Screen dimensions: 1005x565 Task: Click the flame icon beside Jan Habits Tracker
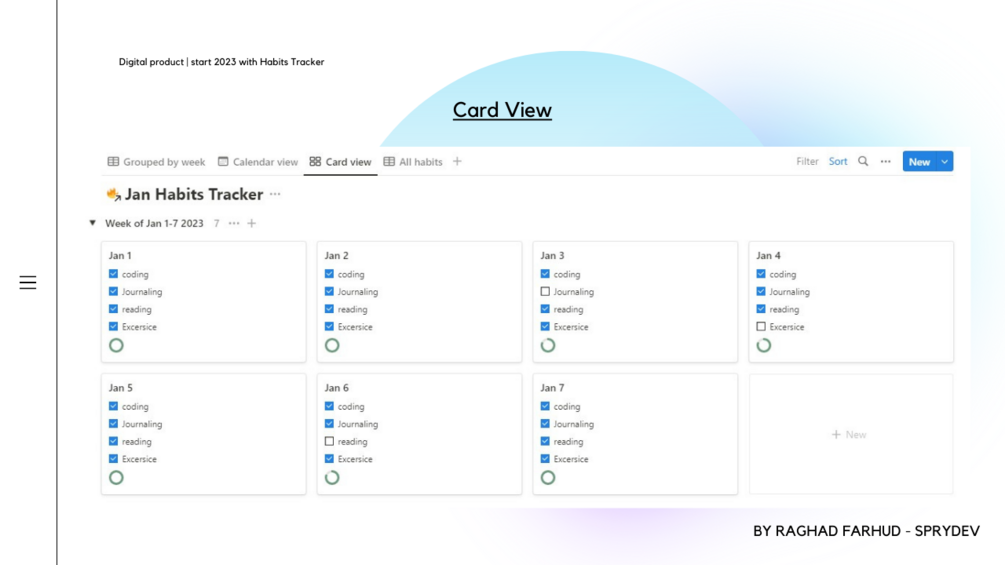point(113,194)
